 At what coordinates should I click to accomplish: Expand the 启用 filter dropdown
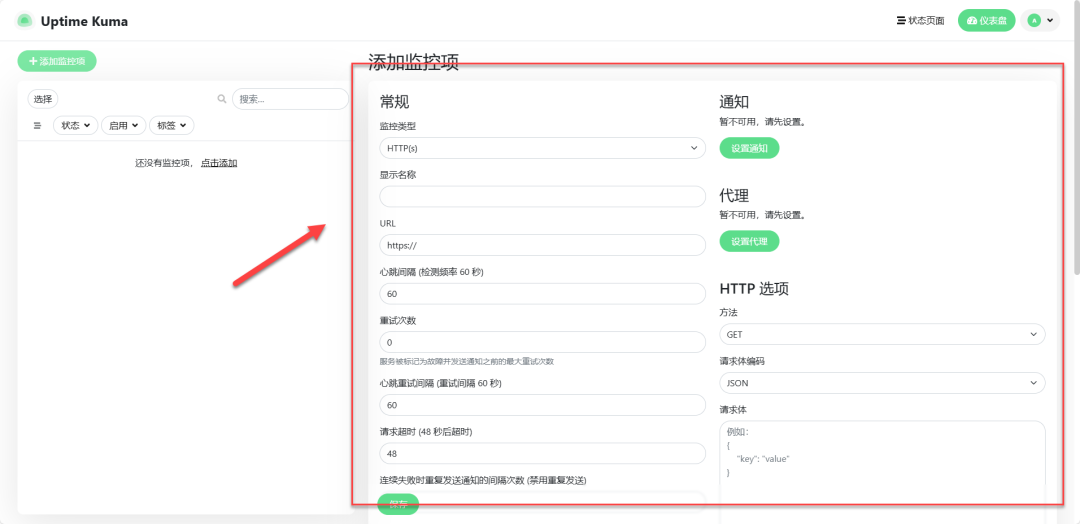pos(123,126)
